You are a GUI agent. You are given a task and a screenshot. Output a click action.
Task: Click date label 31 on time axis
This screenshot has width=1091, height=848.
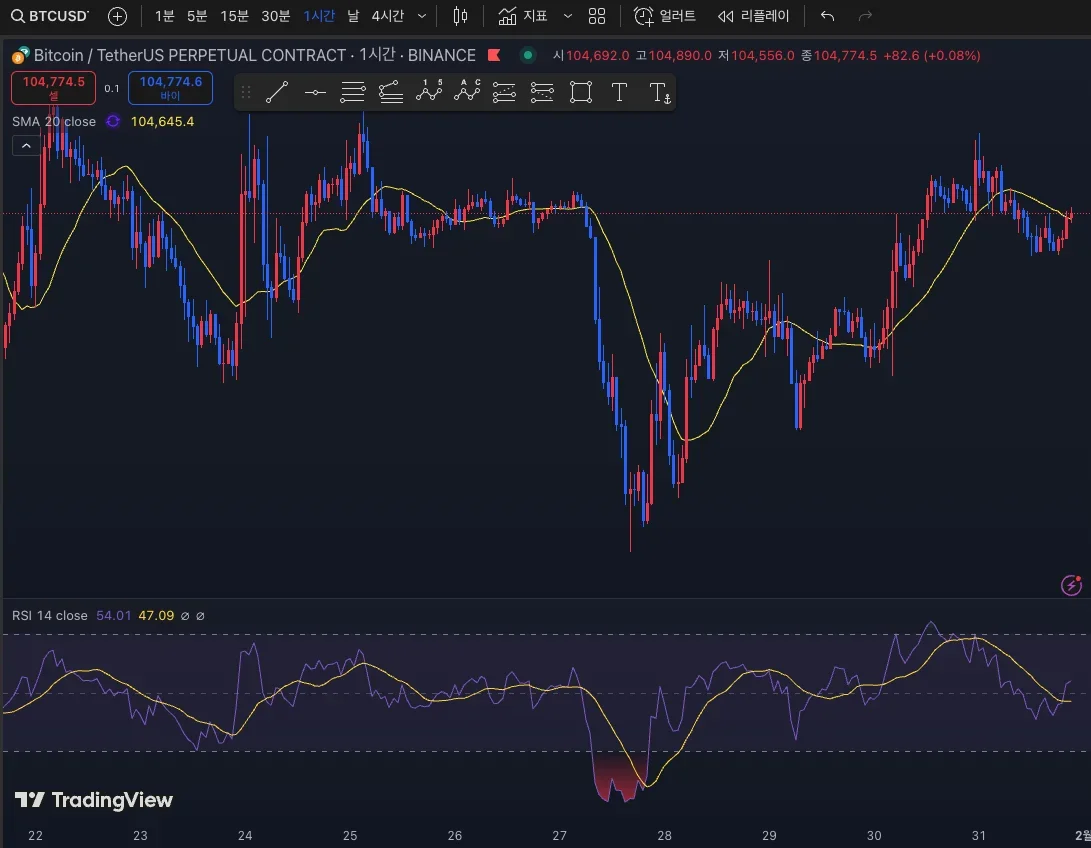(x=979, y=835)
